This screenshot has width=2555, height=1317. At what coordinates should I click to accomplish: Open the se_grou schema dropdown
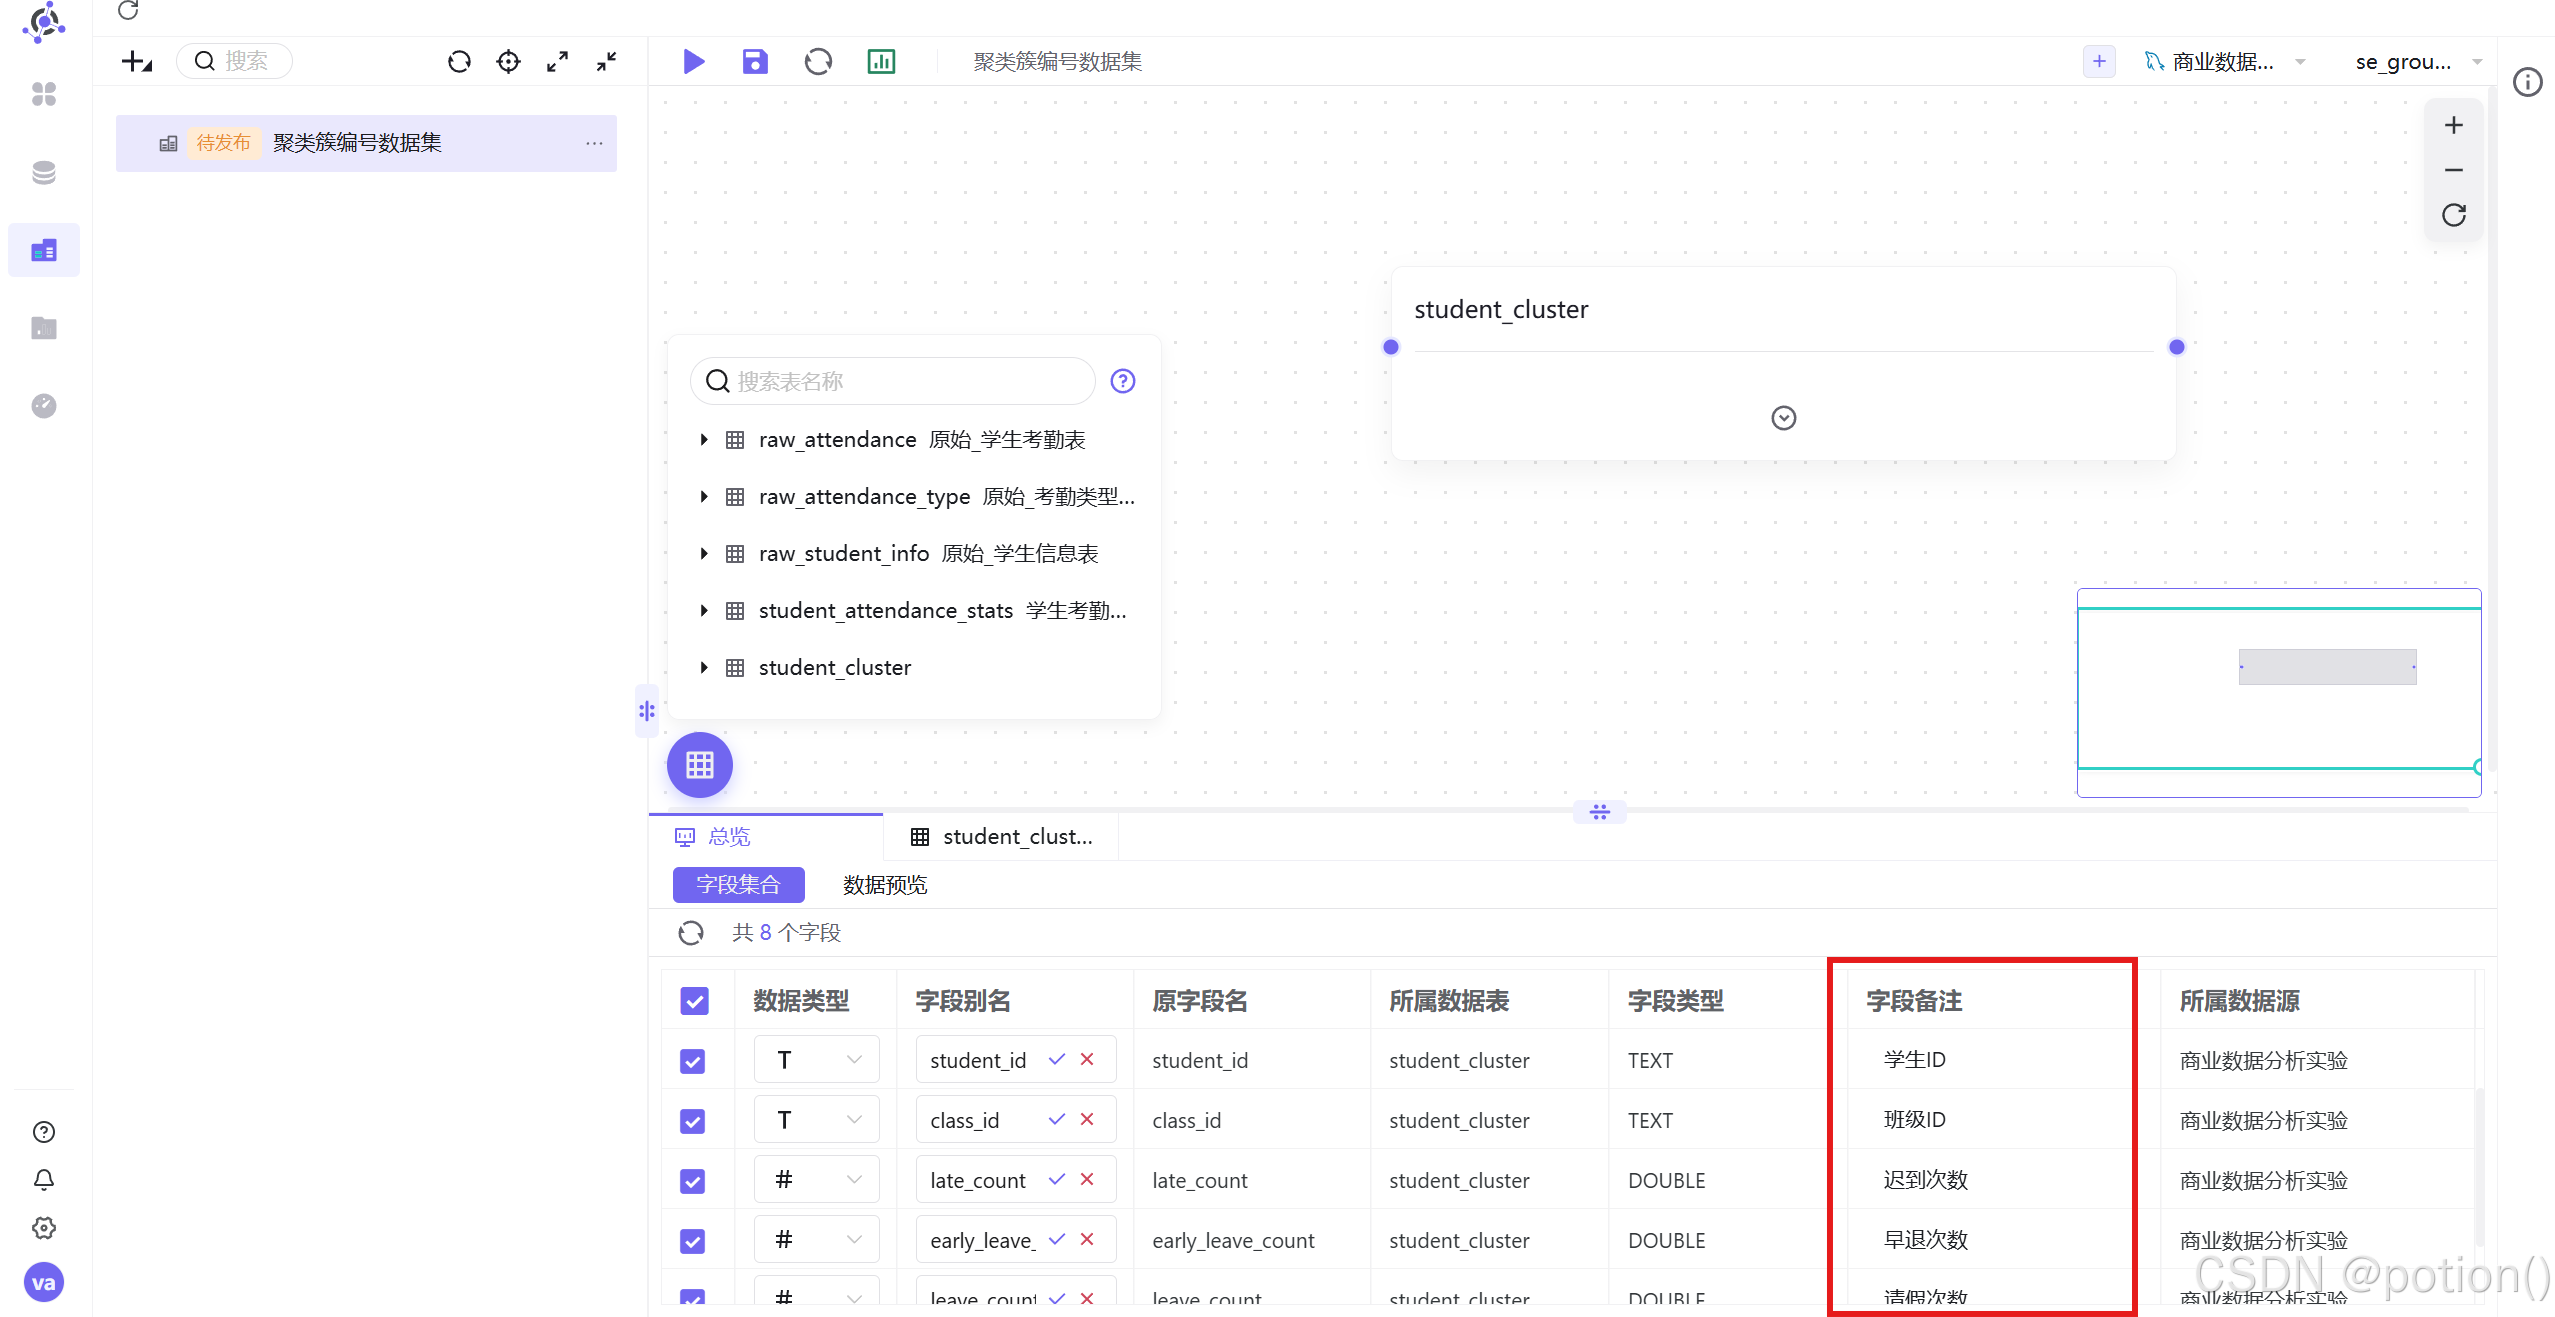click(x=2419, y=62)
